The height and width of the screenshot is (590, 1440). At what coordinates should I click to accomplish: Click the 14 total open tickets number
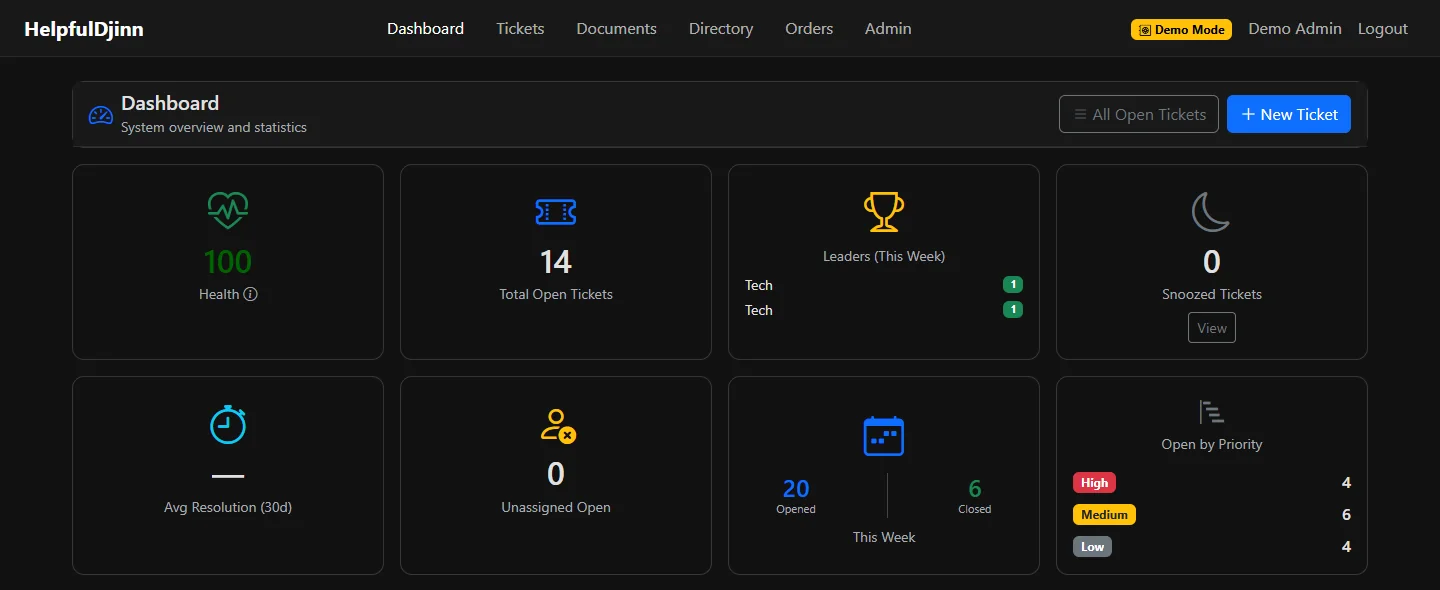tap(556, 262)
